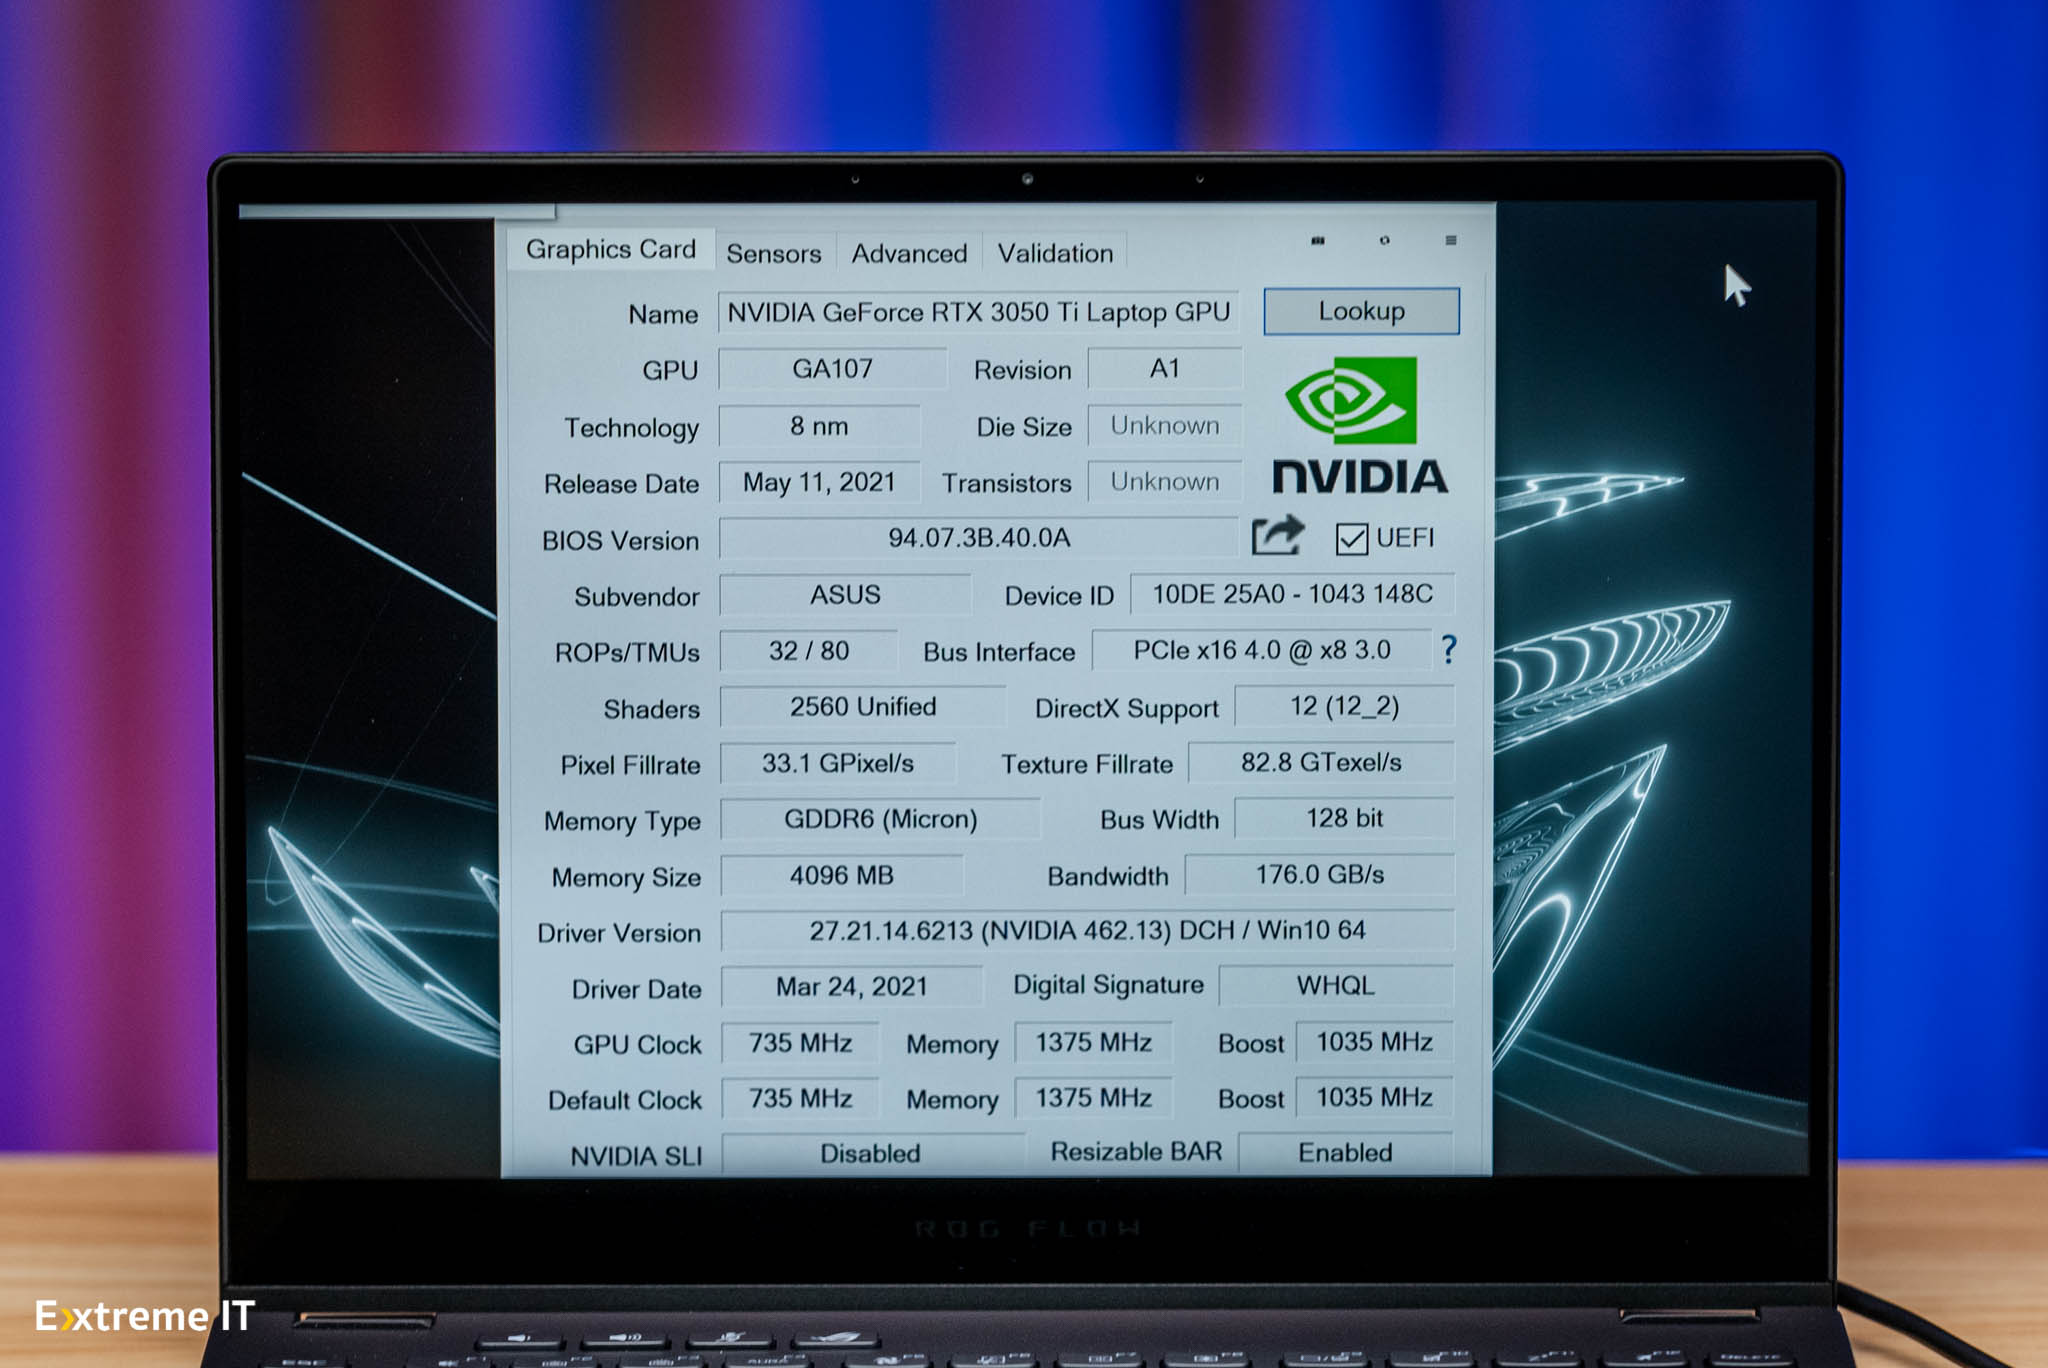
Task: Open the hamburger menu icon
Action: point(1450,240)
